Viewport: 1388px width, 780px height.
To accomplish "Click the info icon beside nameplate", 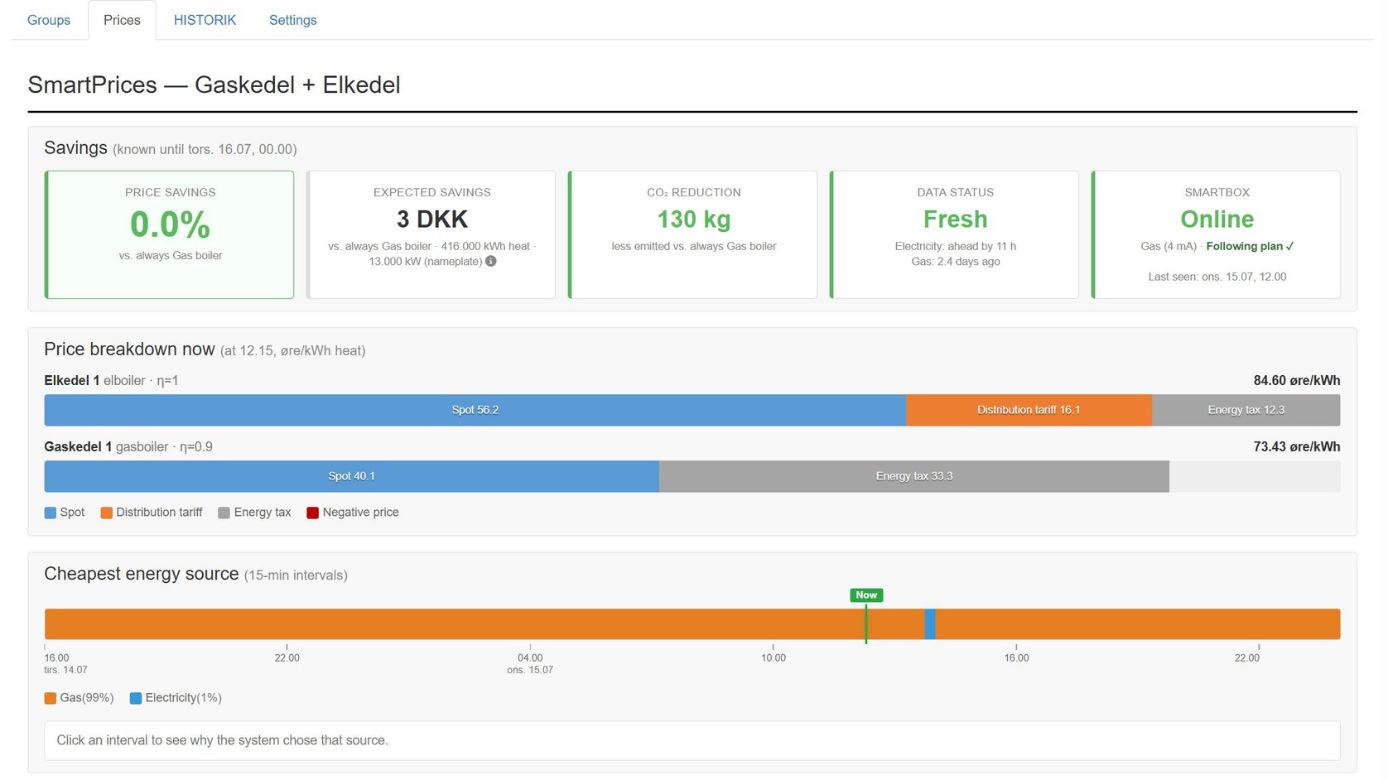I will (x=491, y=262).
